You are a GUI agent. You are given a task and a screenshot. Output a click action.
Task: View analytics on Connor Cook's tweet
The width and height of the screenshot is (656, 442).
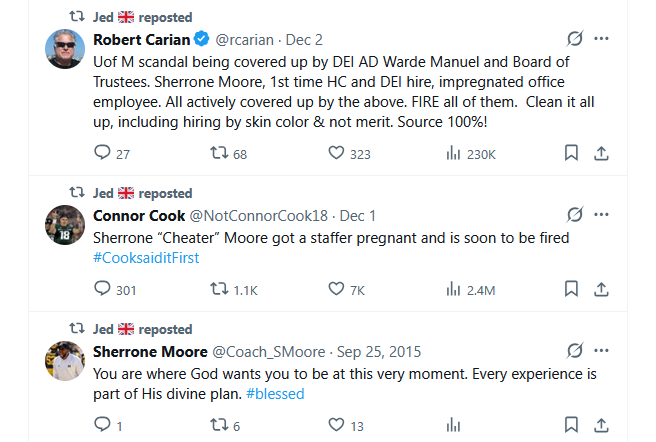point(453,289)
